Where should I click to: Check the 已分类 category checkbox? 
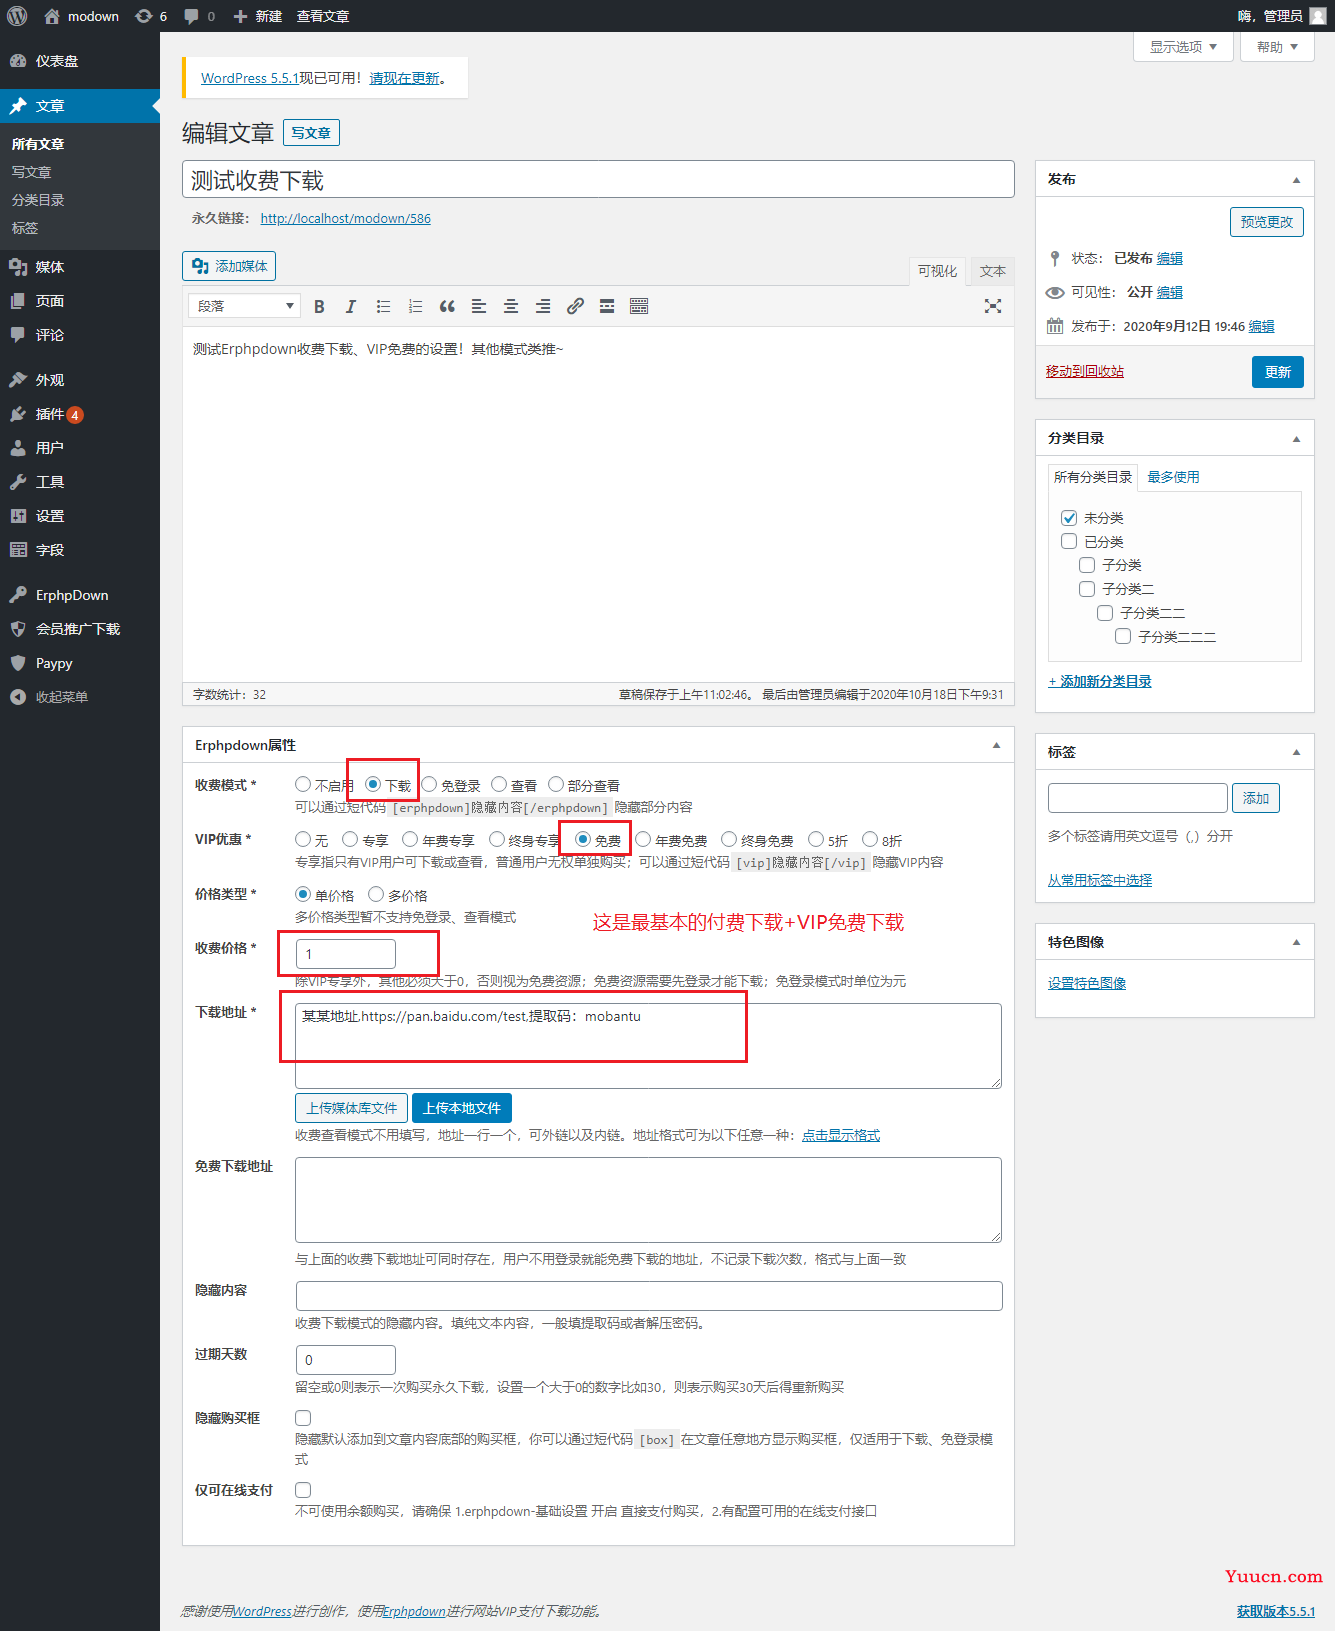click(x=1069, y=541)
